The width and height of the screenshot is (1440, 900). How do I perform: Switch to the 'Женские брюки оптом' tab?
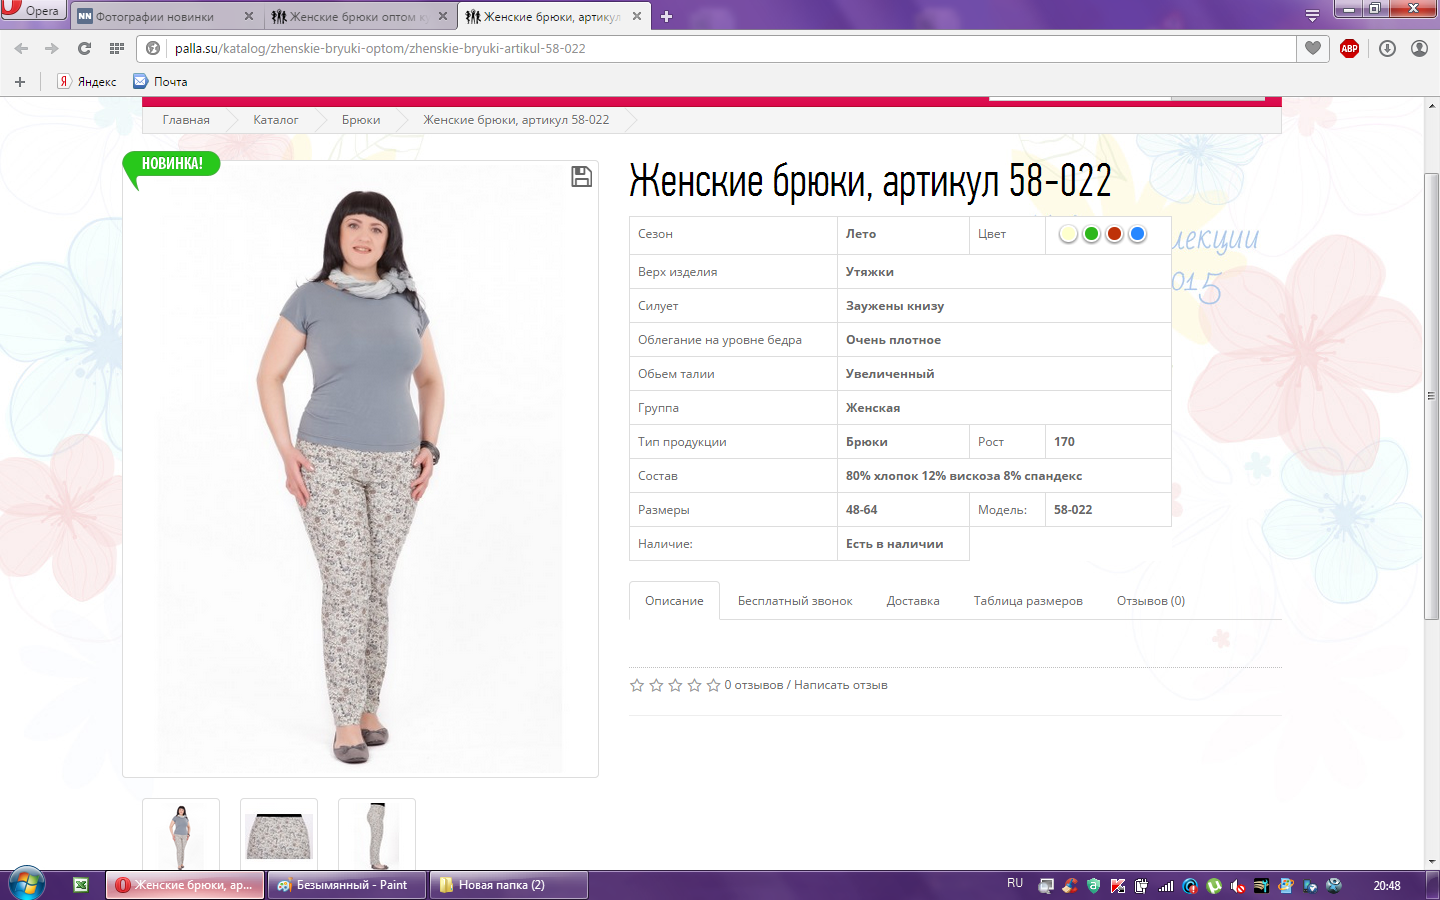tap(360, 16)
